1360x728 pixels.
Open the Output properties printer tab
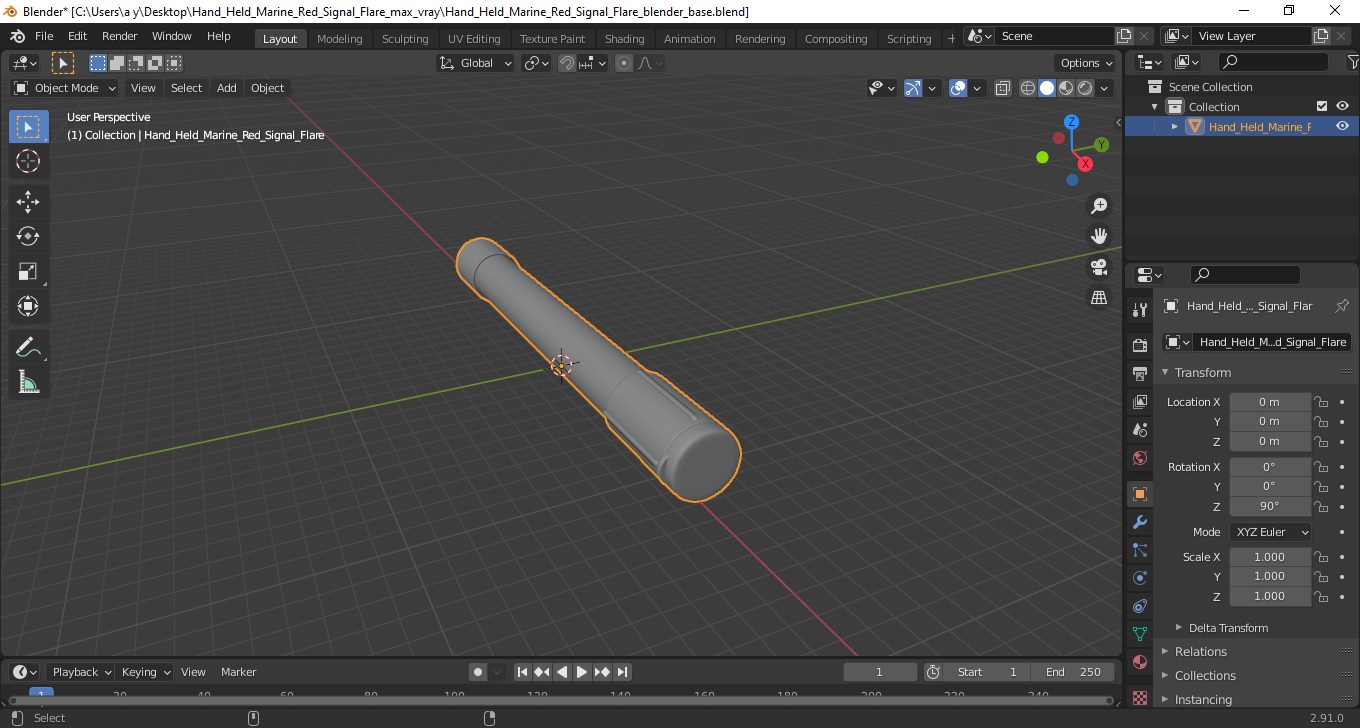click(x=1139, y=373)
